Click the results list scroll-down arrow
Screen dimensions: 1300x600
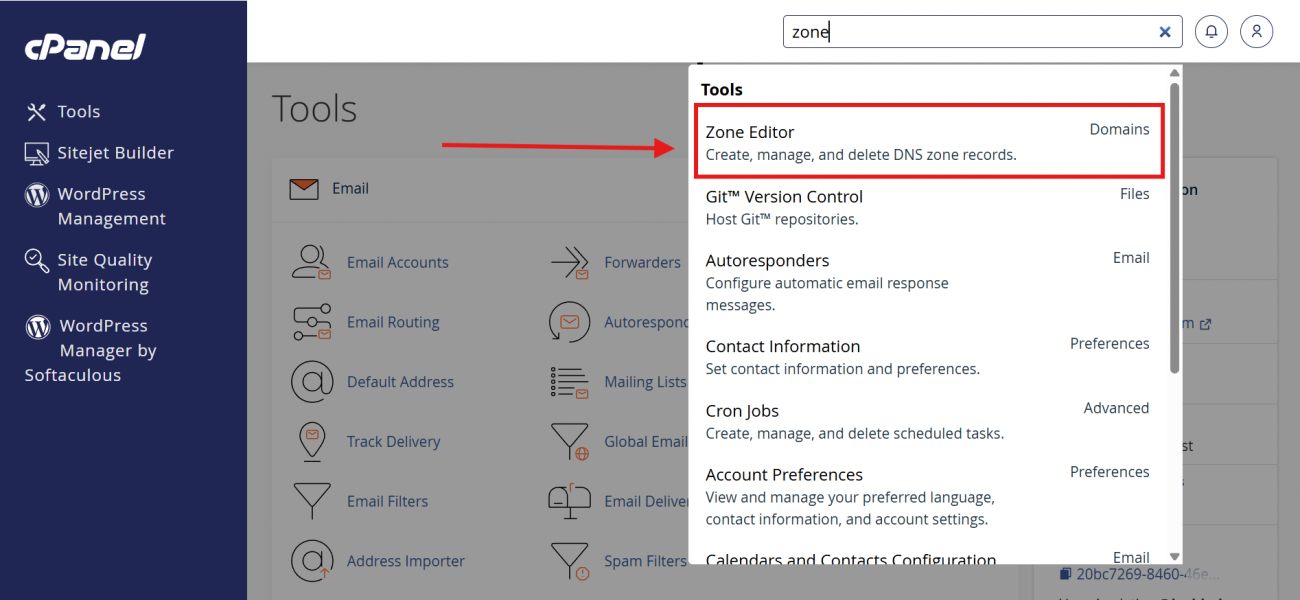[1175, 557]
